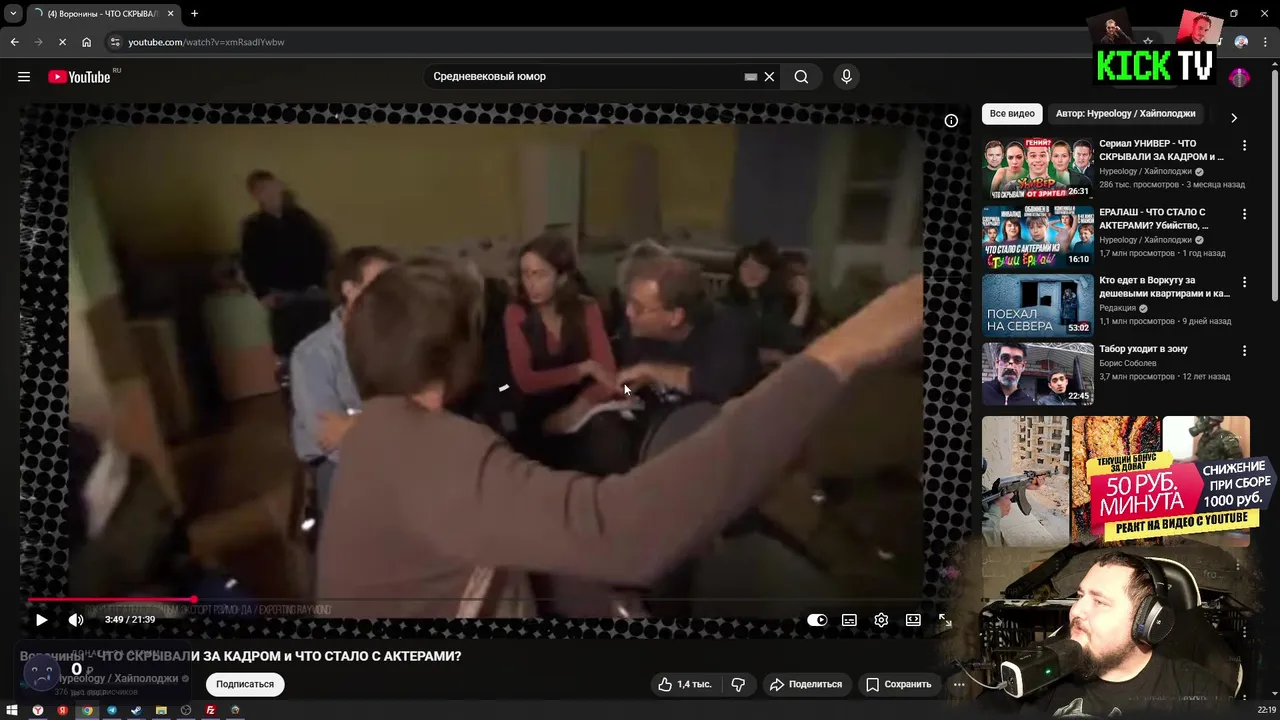Screen dimensions: 1280x720
Task: Open Сериал УНИВЕР video thumbnail
Action: pyautogui.click(x=1037, y=168)
